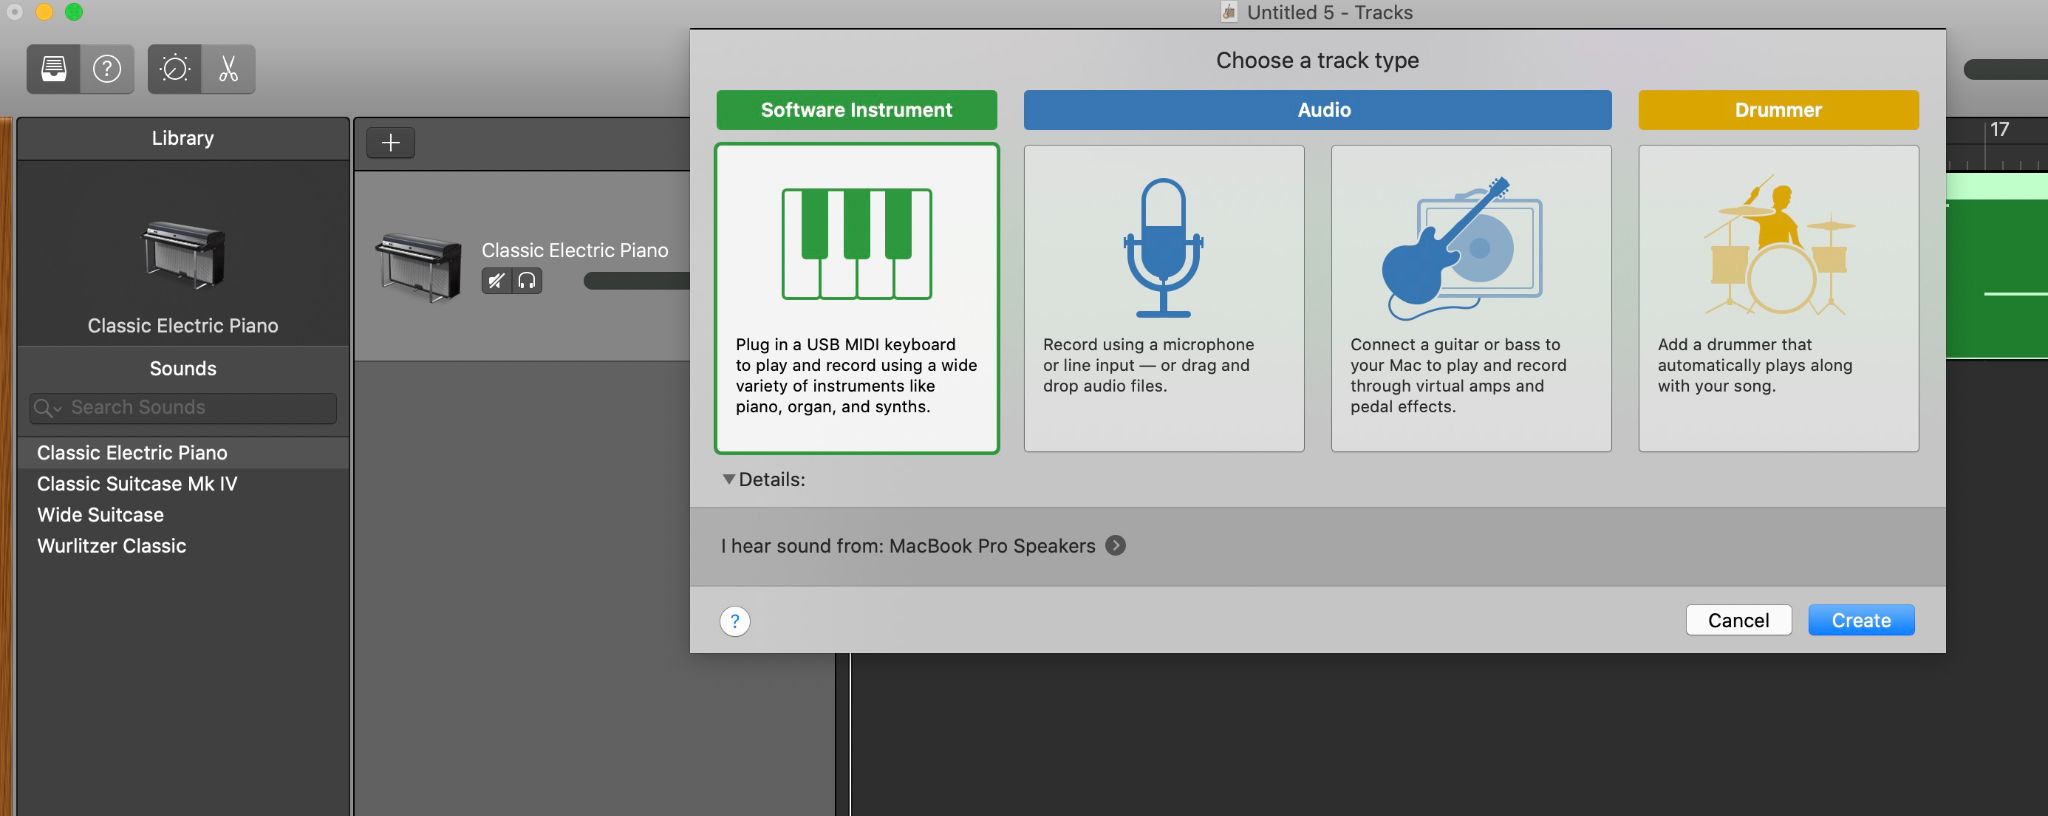Mute the Classic Electric Piano track

pyautogui.click(x=496, y=281)
